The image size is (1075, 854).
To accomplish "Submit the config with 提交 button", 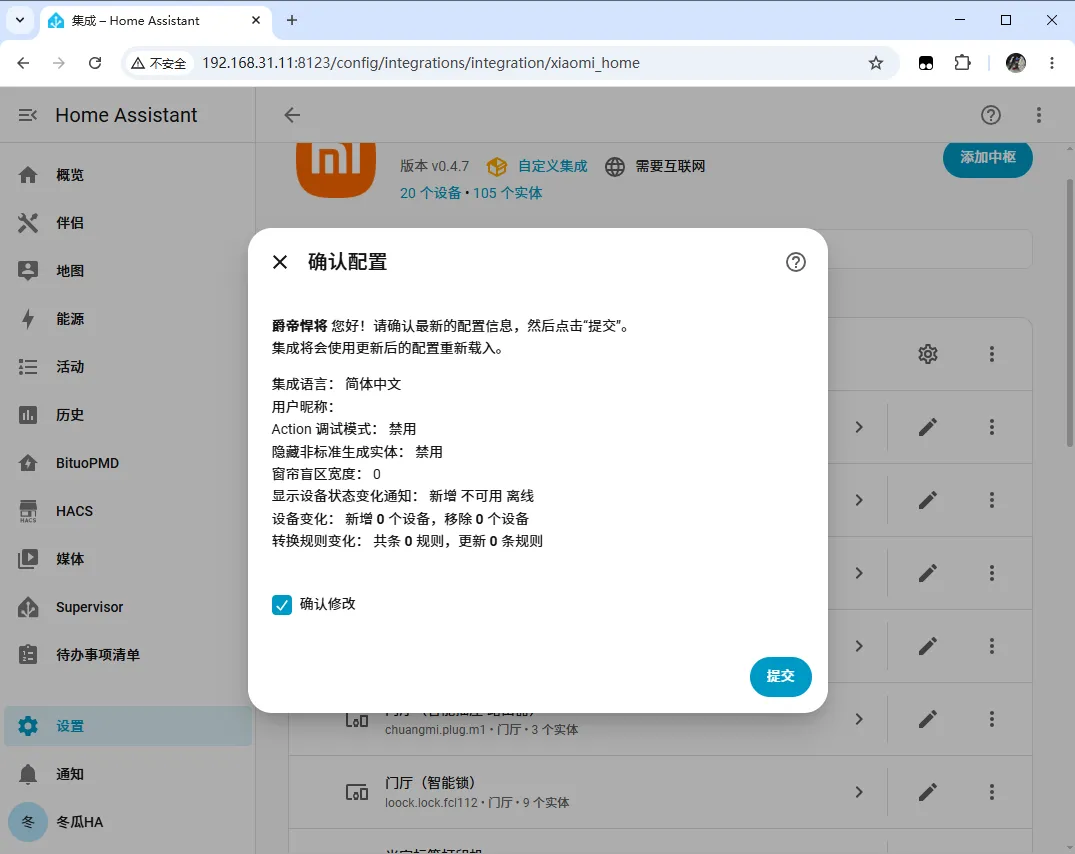I will (780, 676).
